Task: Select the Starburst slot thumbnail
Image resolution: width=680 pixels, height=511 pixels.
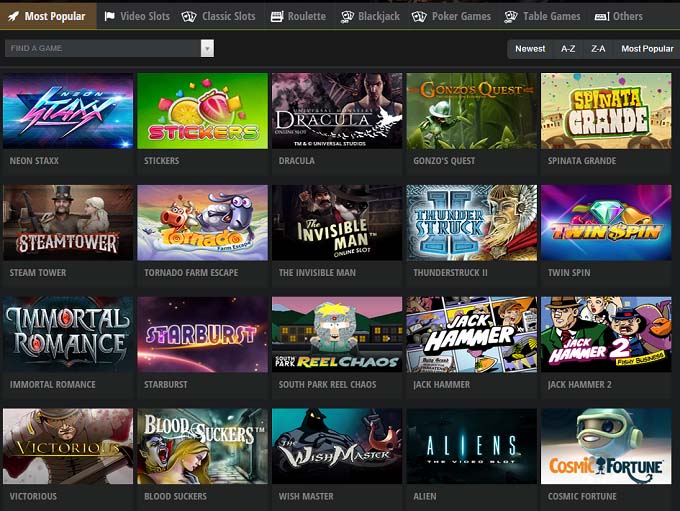Action: pyautogui.click(x=202, y=334)
